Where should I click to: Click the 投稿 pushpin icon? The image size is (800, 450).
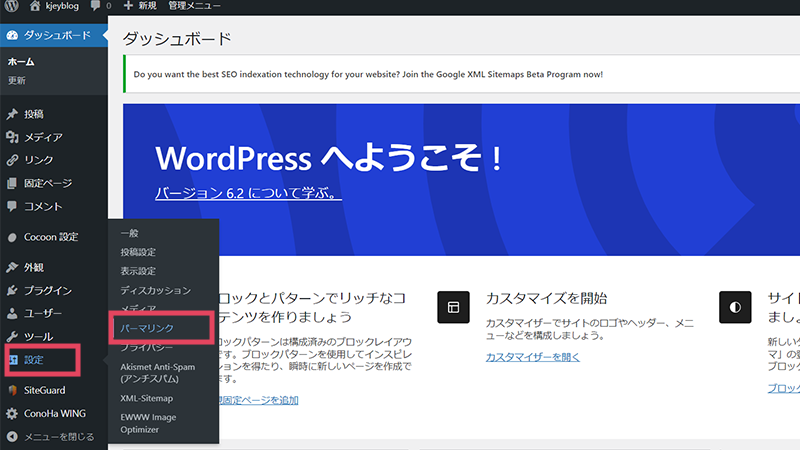point(12,114)
